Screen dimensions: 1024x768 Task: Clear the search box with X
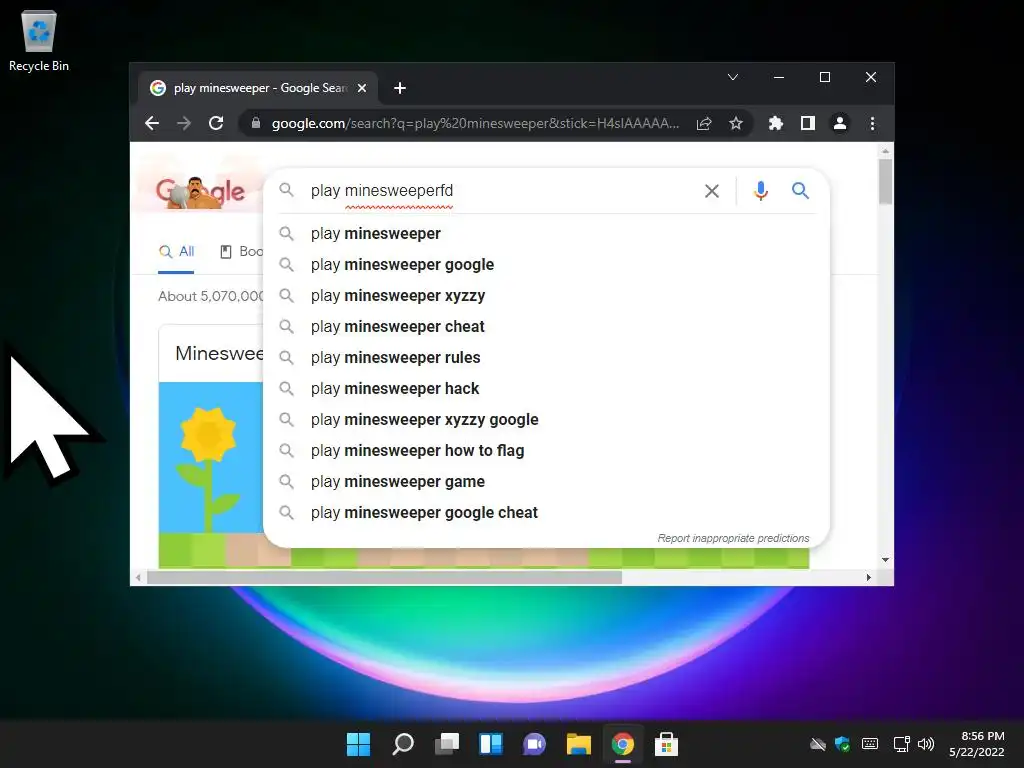tap(712, 191)
